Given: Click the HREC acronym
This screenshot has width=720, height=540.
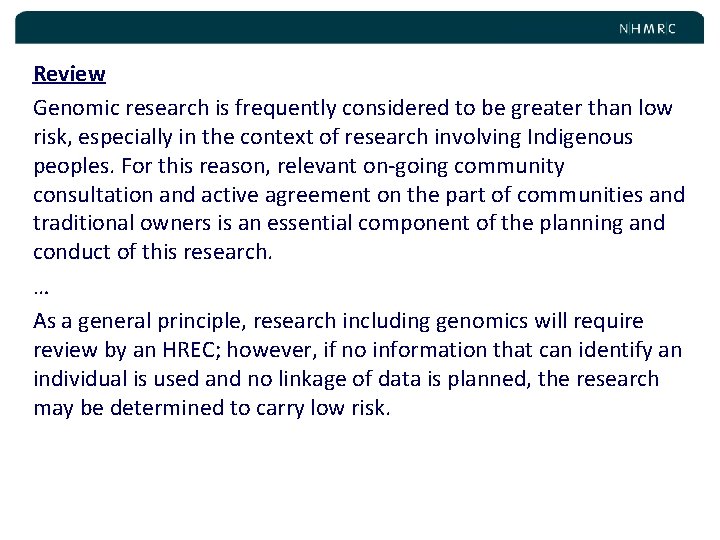Looking at the screenshot, I should pyautogui.click(x=188, y=350).
